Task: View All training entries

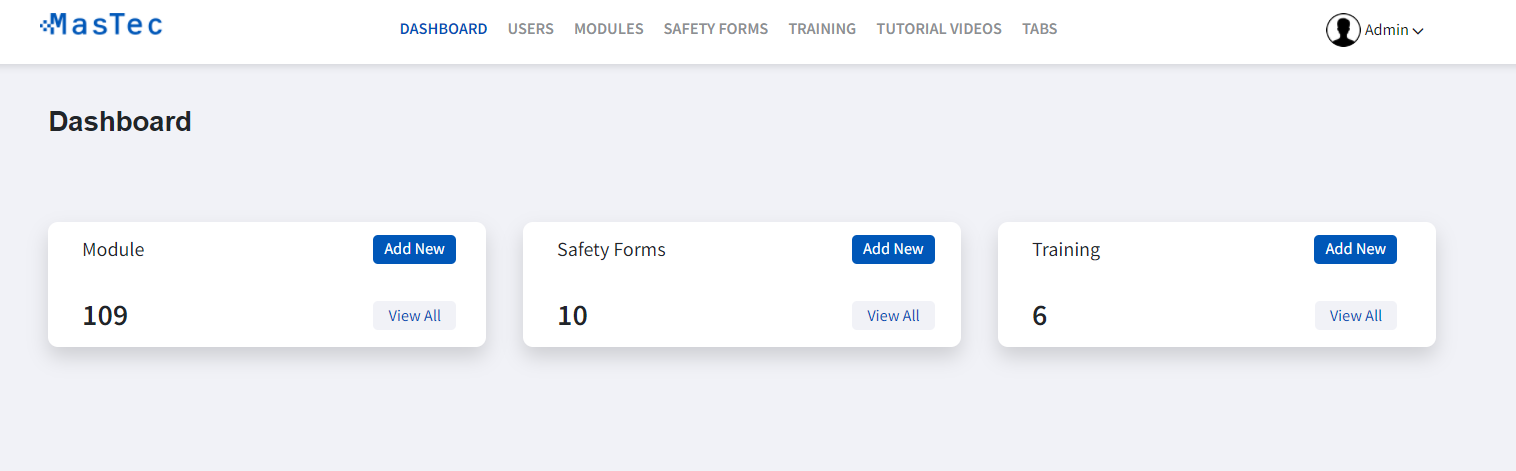Action: click(x=1355, y=316)
